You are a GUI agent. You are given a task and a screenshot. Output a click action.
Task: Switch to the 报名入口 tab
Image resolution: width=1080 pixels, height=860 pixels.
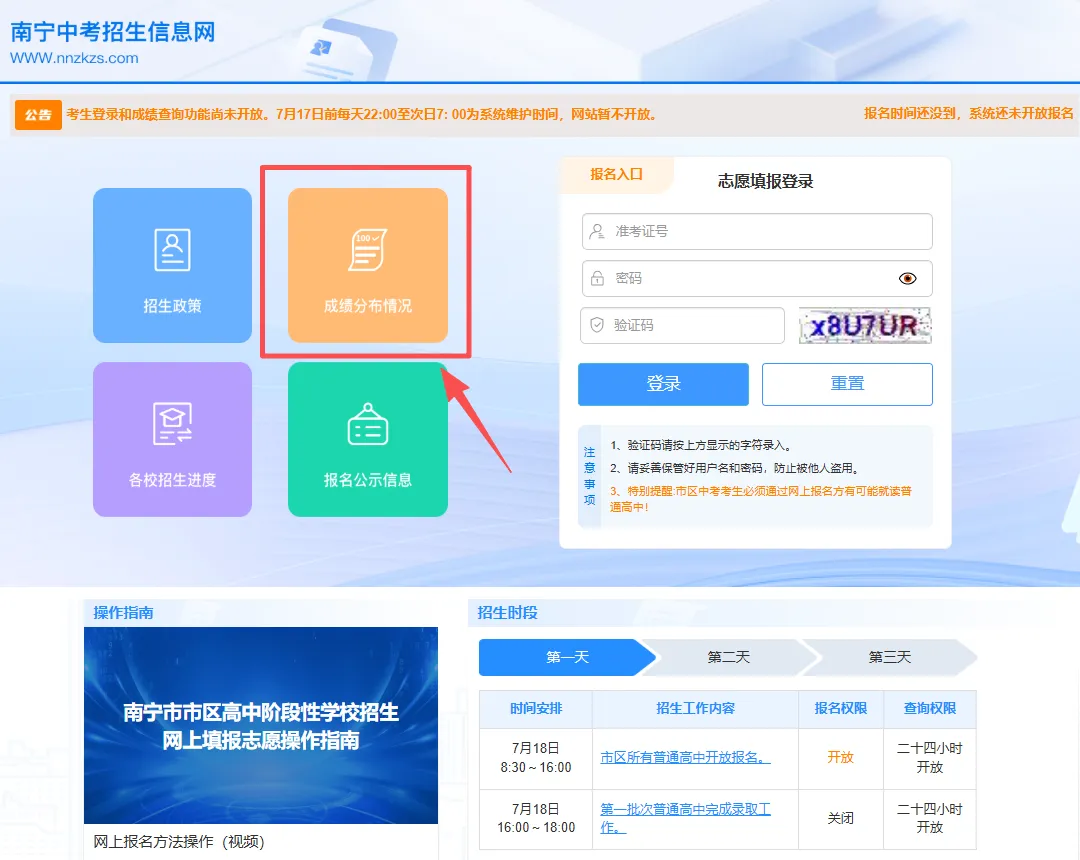616,175
